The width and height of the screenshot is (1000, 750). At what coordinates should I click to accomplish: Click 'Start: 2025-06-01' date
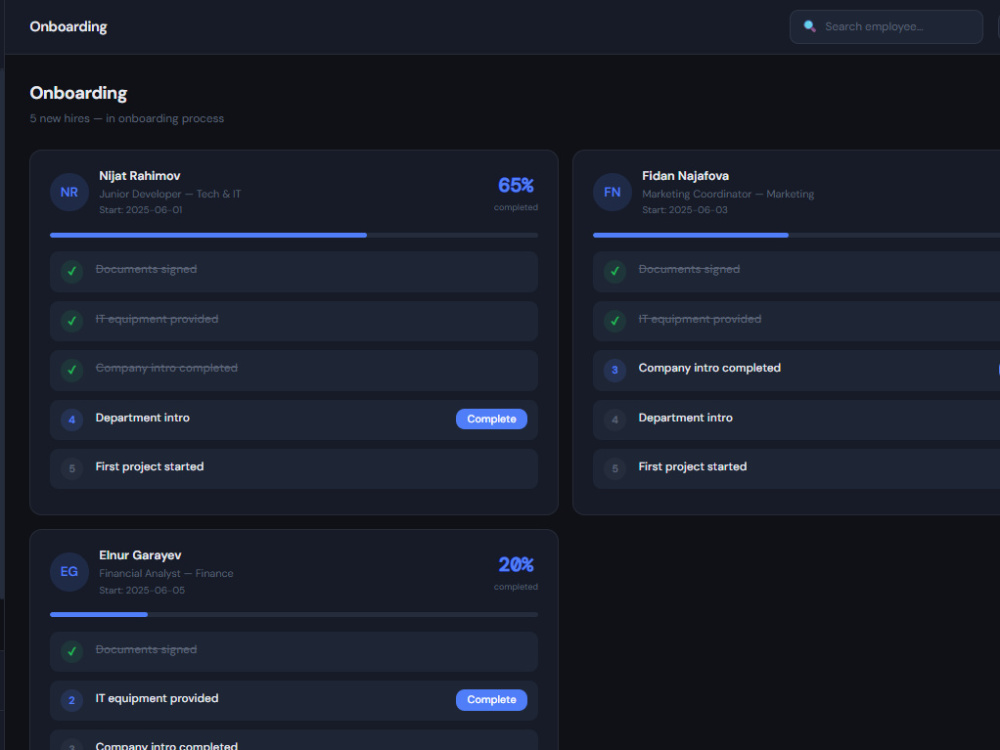tap(141, 210)
